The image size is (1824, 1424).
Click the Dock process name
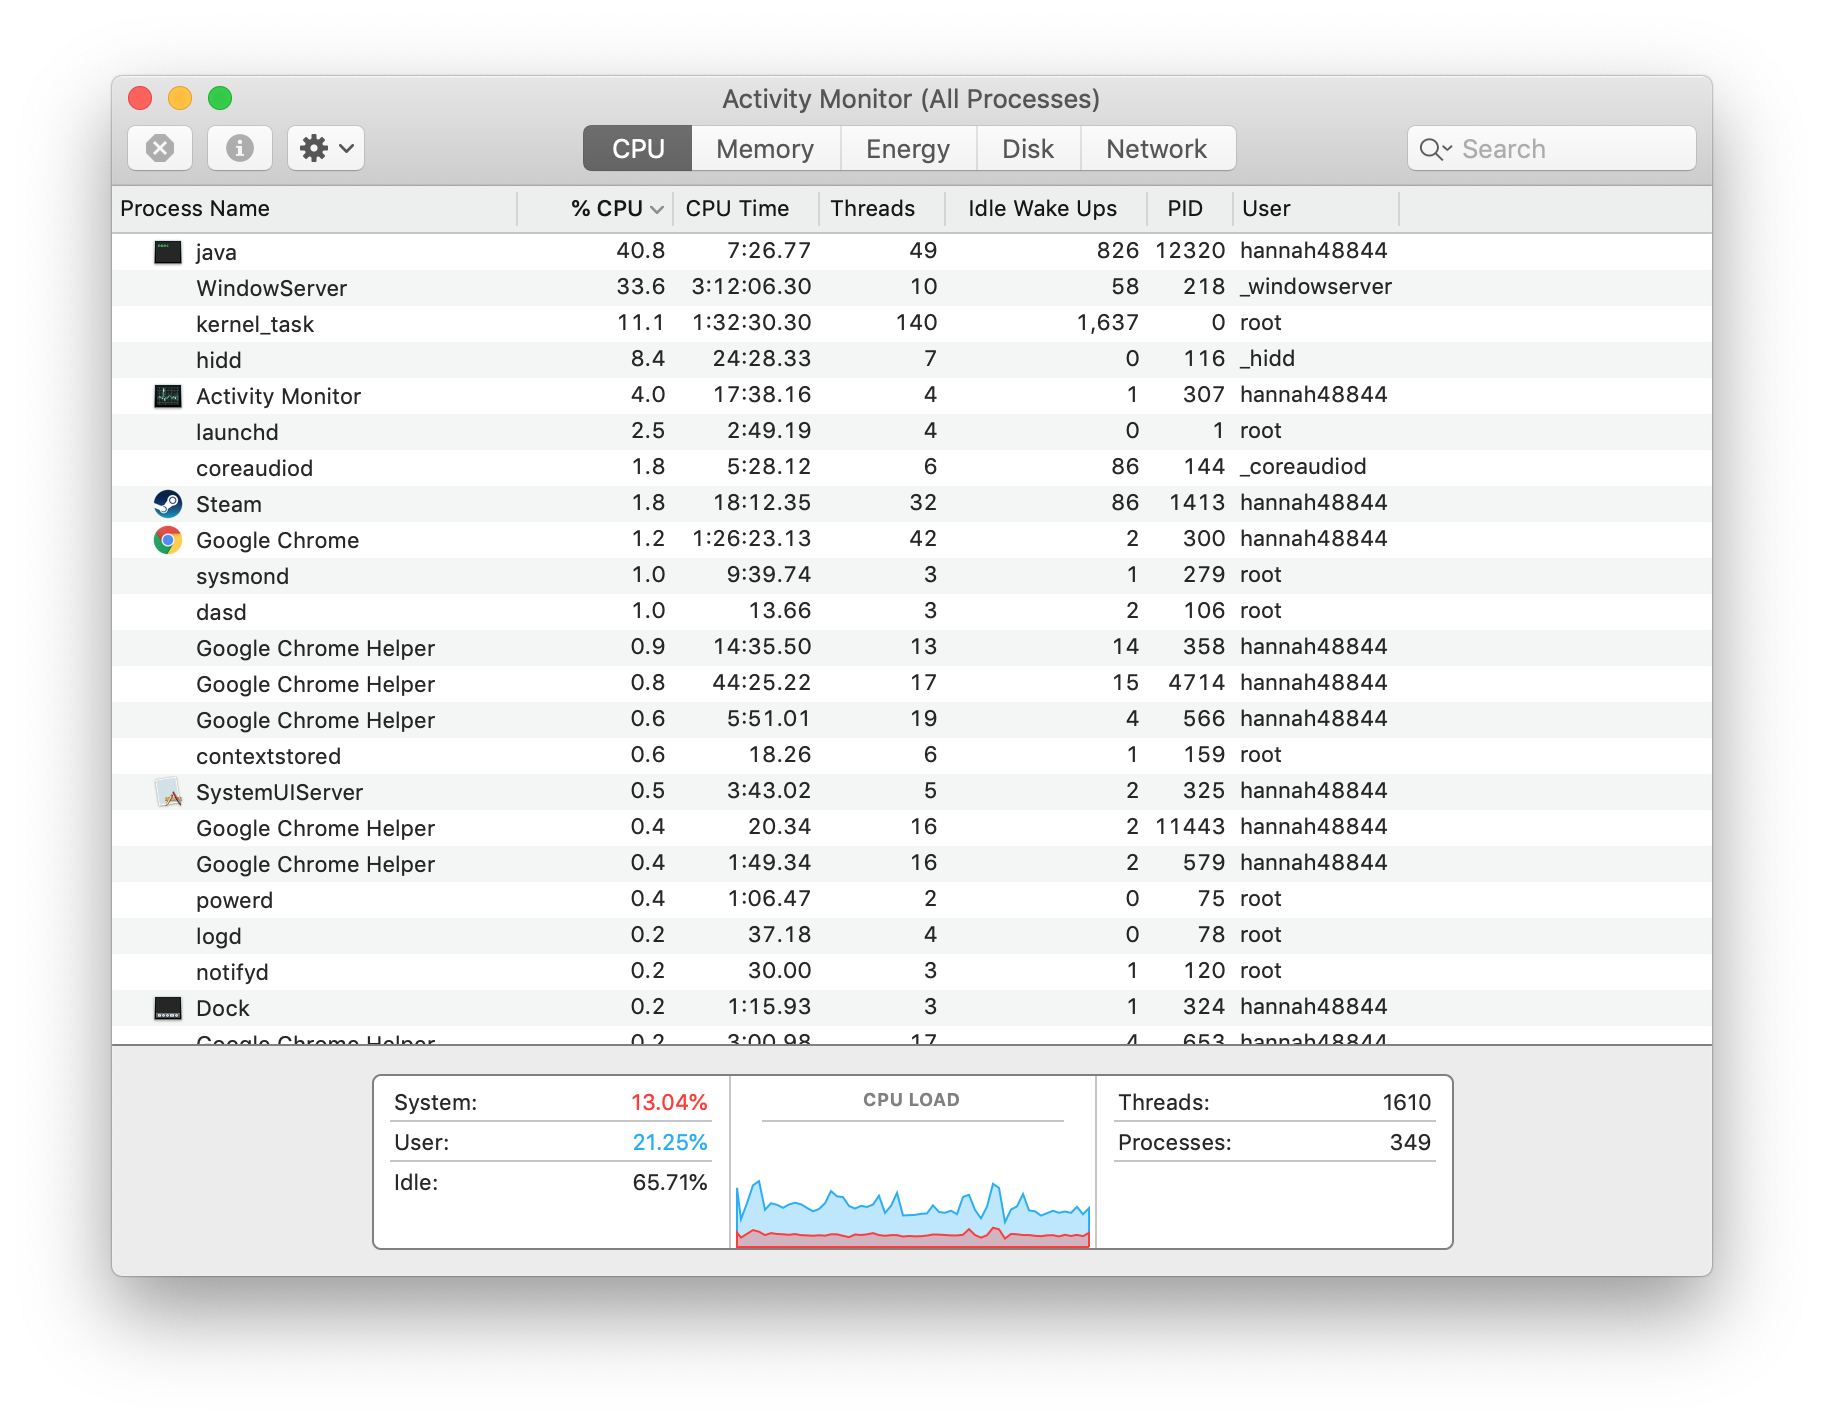(222, 1008)
